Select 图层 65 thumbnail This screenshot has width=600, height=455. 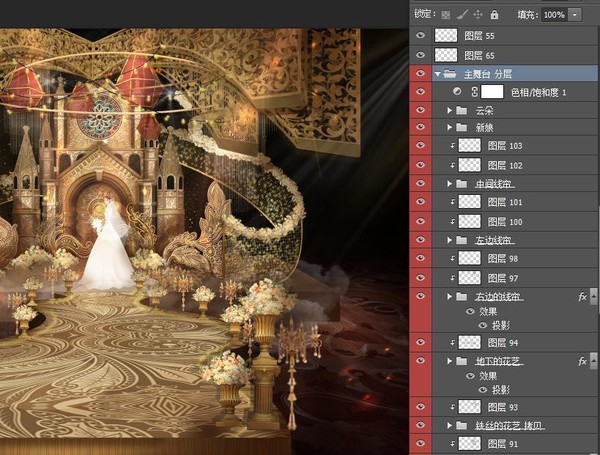pyautogui.click(x=446, y=55)
